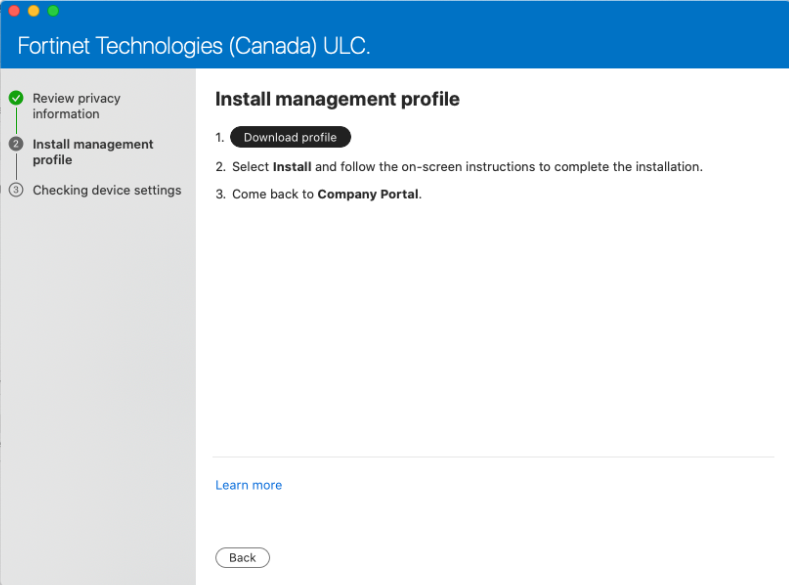Click the step 3 circle icon in sidebar

(16, 190)
